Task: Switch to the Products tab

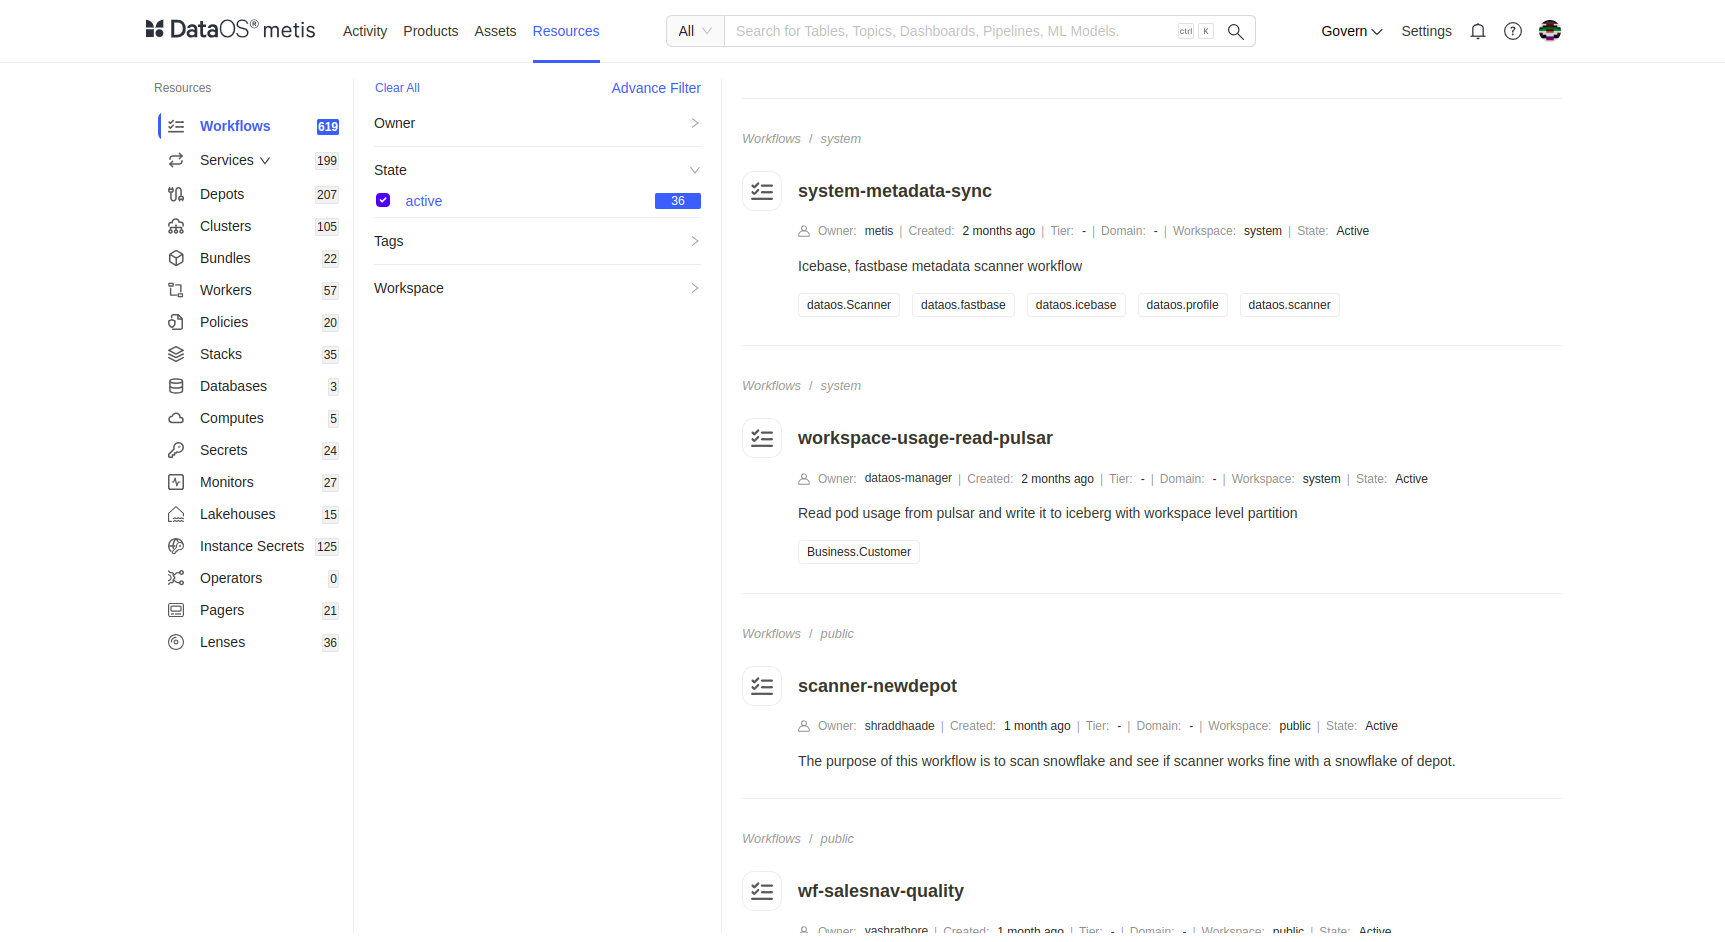Action: [x=431, y=31]
